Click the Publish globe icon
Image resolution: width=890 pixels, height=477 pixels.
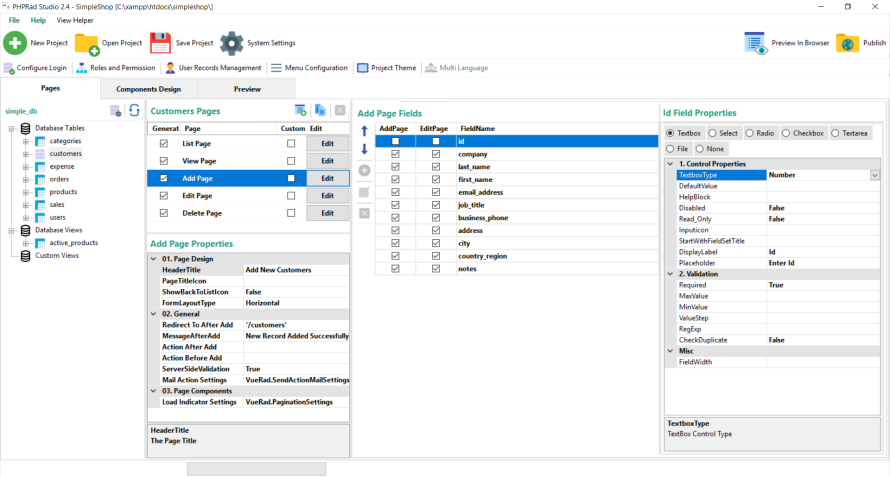pos(847,43)
